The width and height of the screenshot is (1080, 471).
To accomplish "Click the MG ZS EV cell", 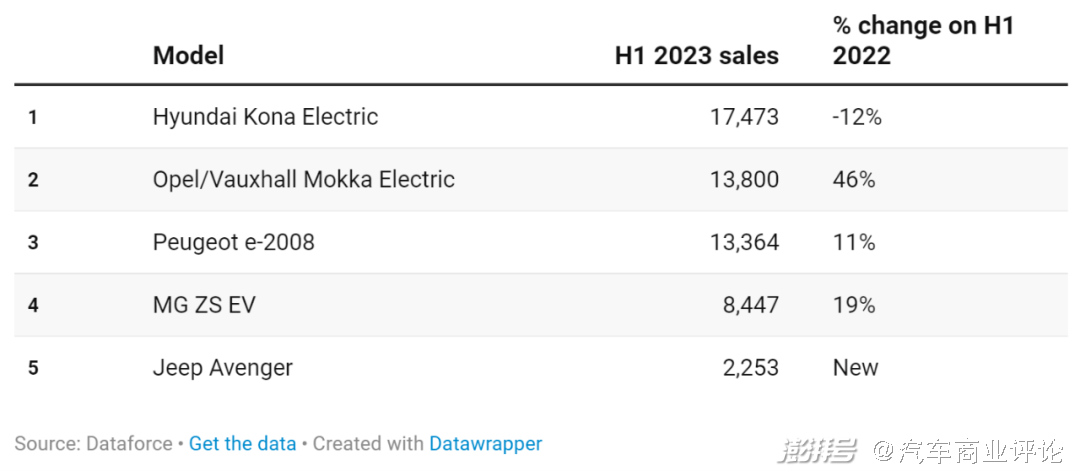I will 204,305.
